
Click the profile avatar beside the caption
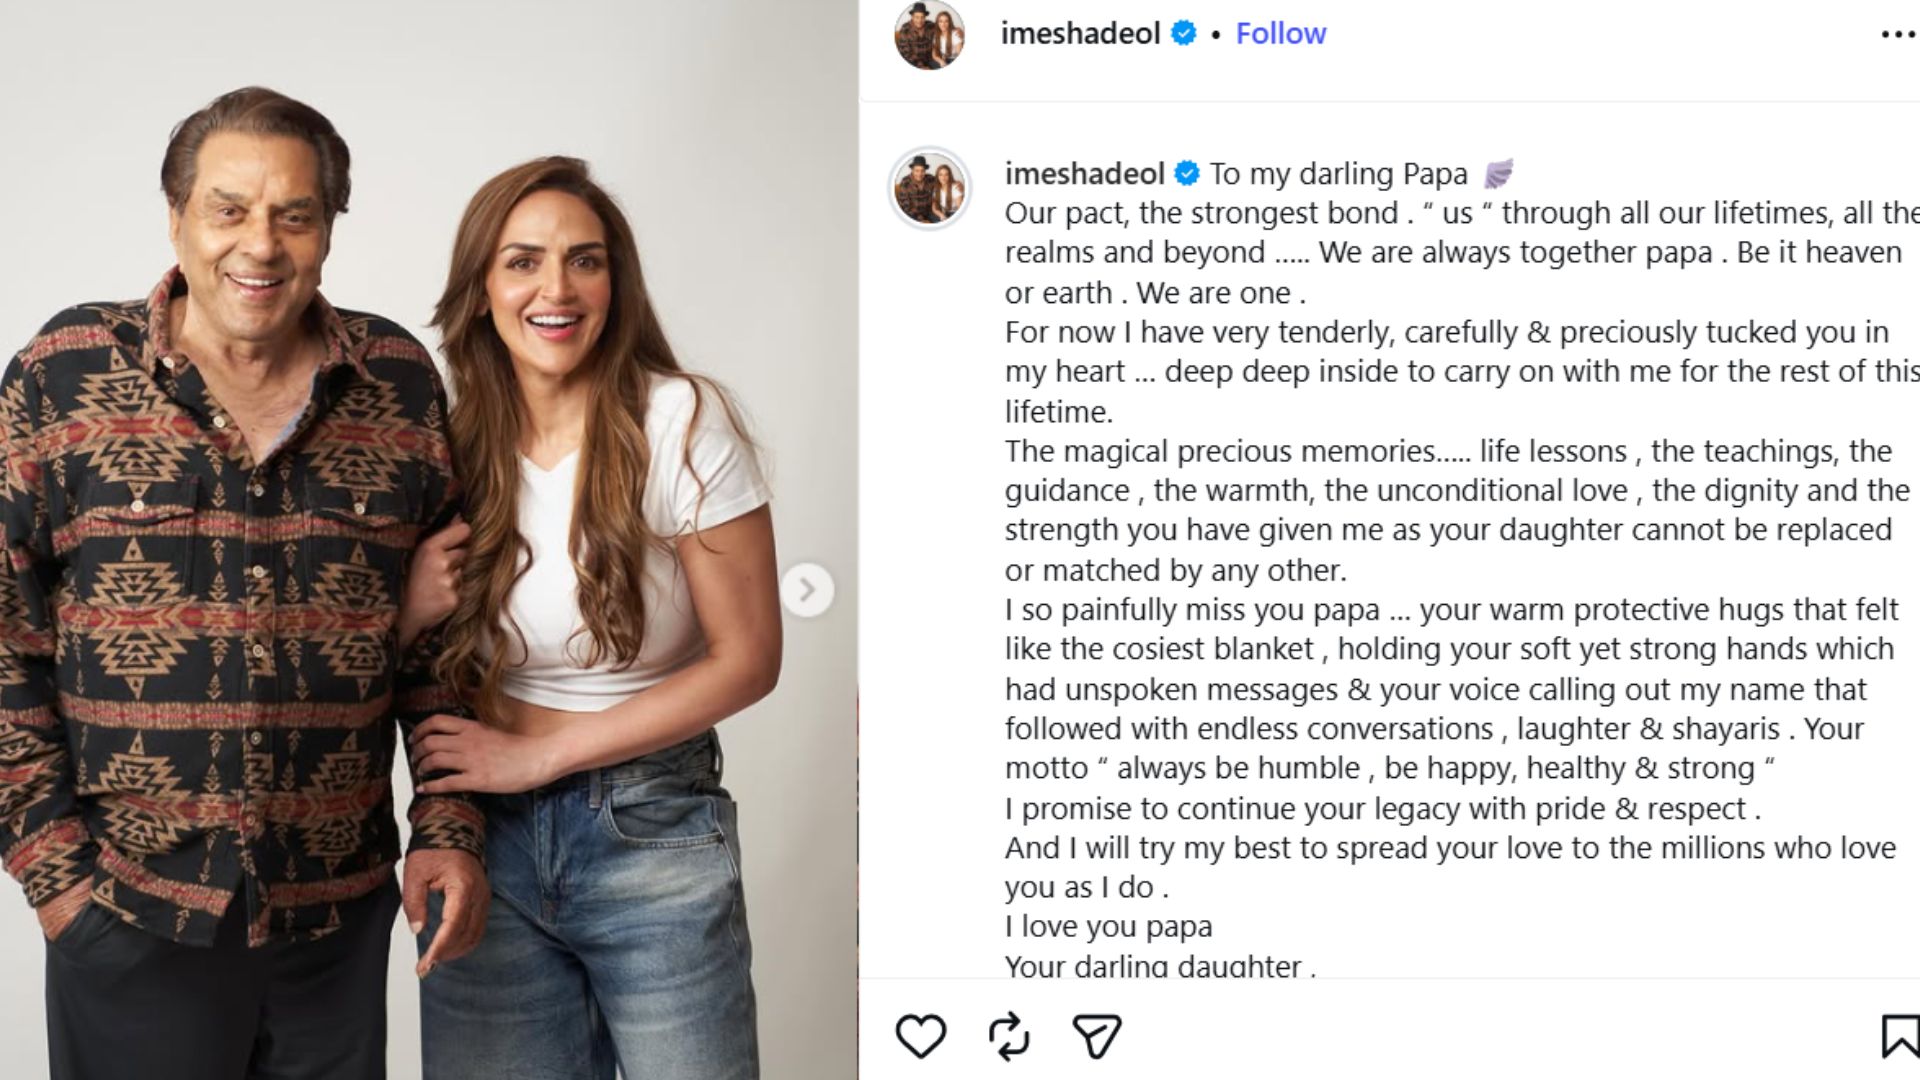930,188
